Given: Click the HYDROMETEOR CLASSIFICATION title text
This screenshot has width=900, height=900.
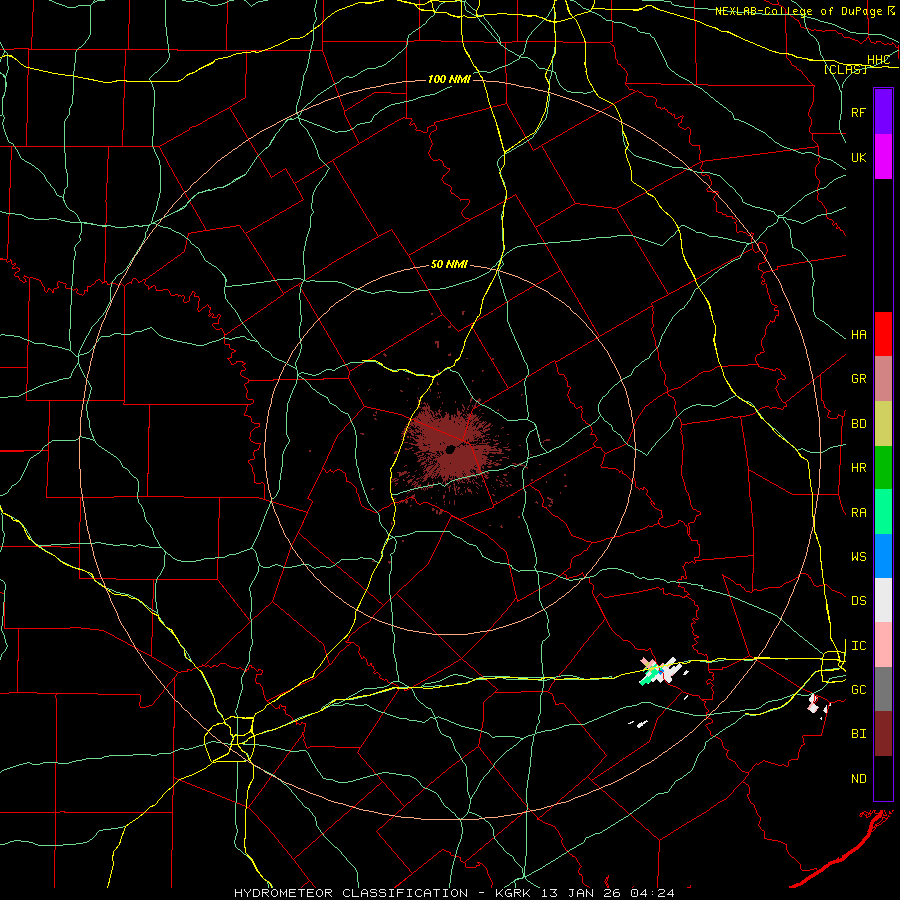Looking at the screenshot, I should [x=351, y=893].
